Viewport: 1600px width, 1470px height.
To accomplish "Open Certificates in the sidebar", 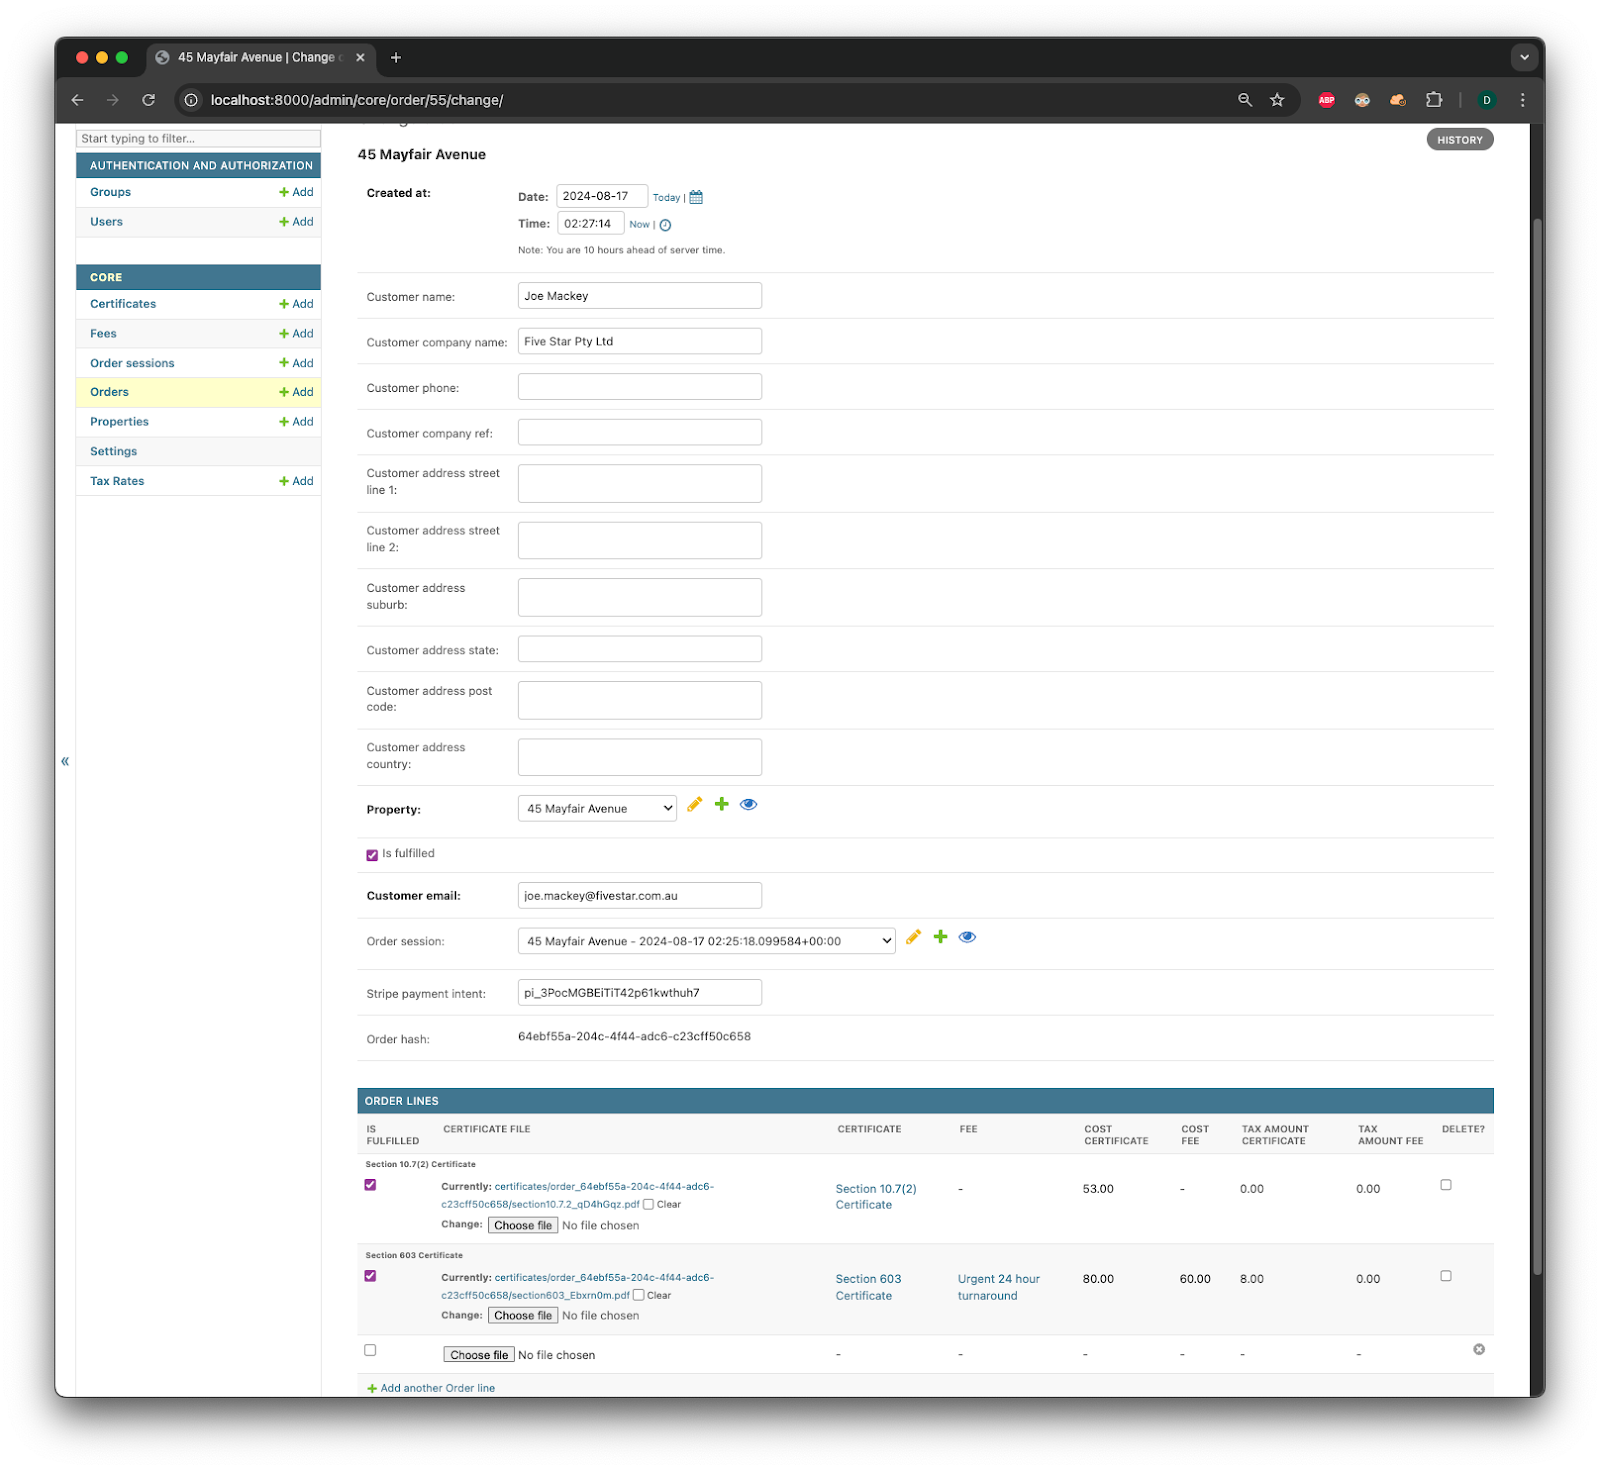I will 123,304.
